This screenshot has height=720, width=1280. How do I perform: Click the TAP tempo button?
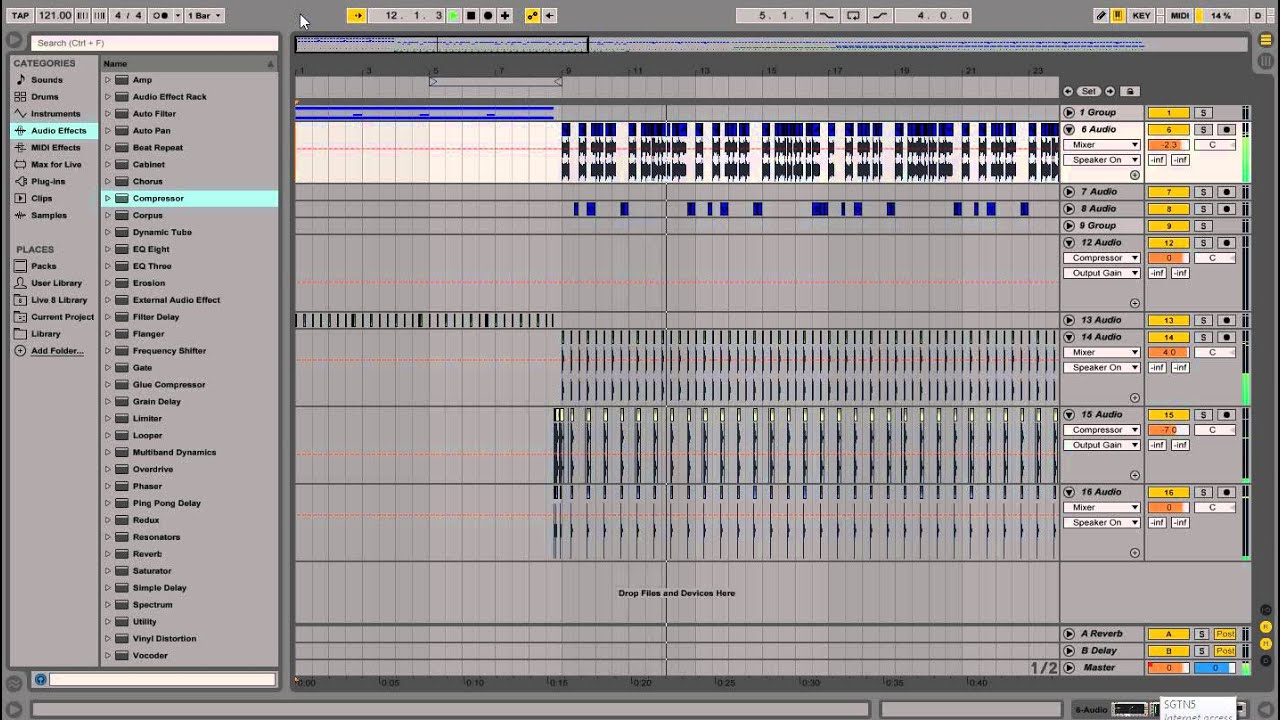pyautogui.click(x=20, y=15)
